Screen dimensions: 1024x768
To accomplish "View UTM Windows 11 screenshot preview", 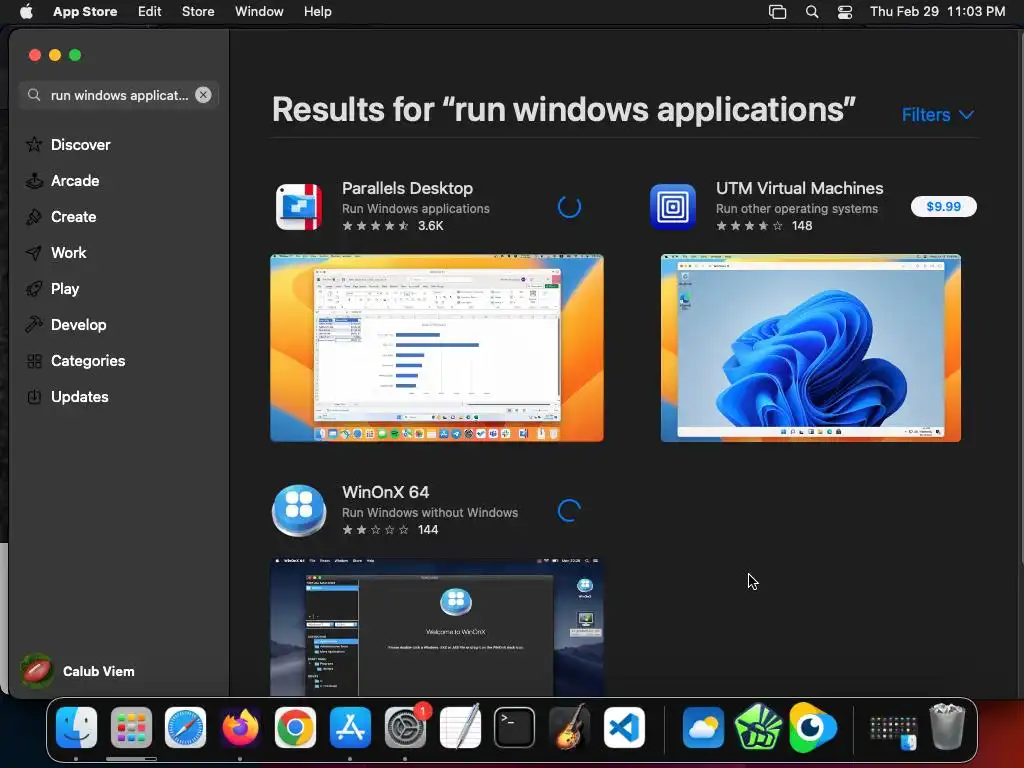I will point(810,348).
